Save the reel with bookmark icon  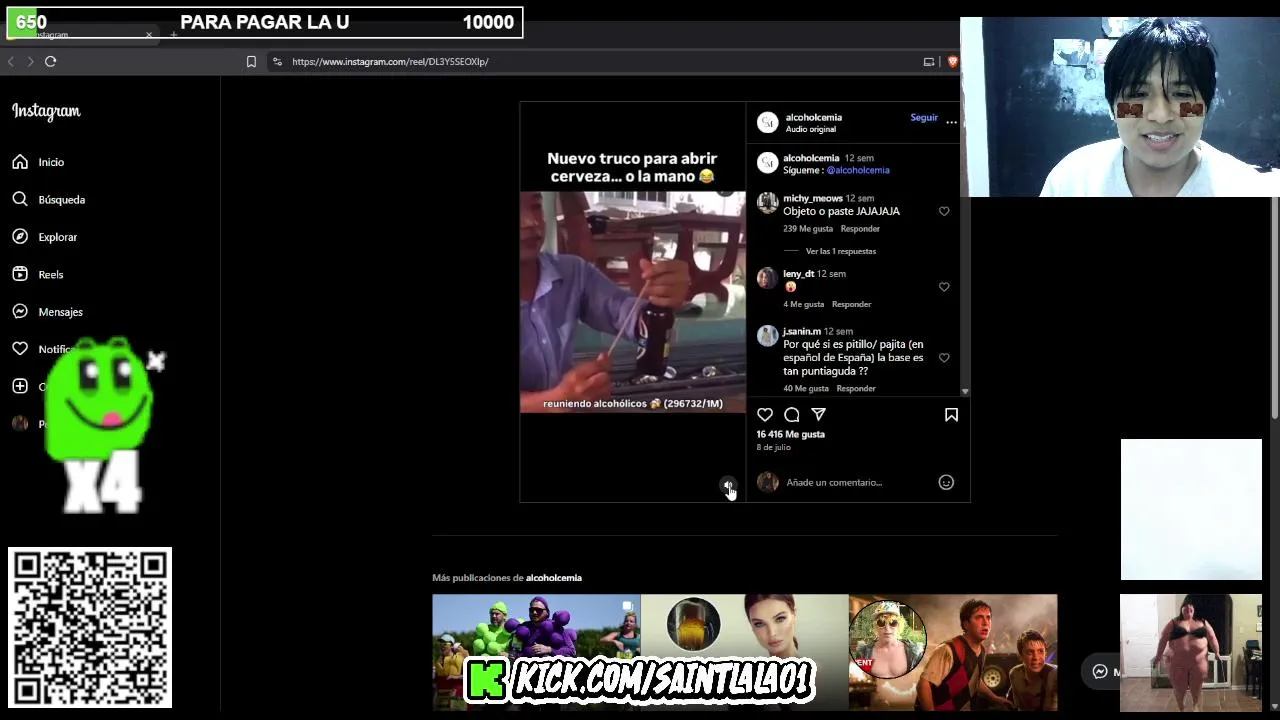tap(951, 414)
